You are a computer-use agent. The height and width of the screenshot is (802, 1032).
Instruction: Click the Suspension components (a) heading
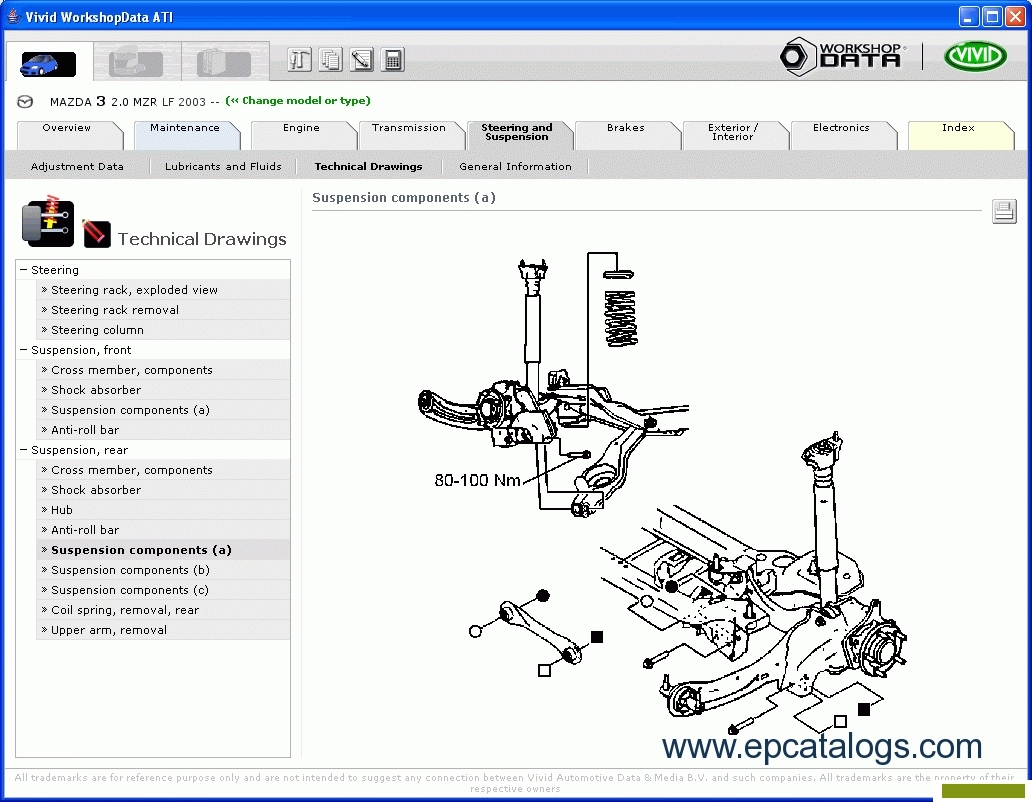coord(403,197)
